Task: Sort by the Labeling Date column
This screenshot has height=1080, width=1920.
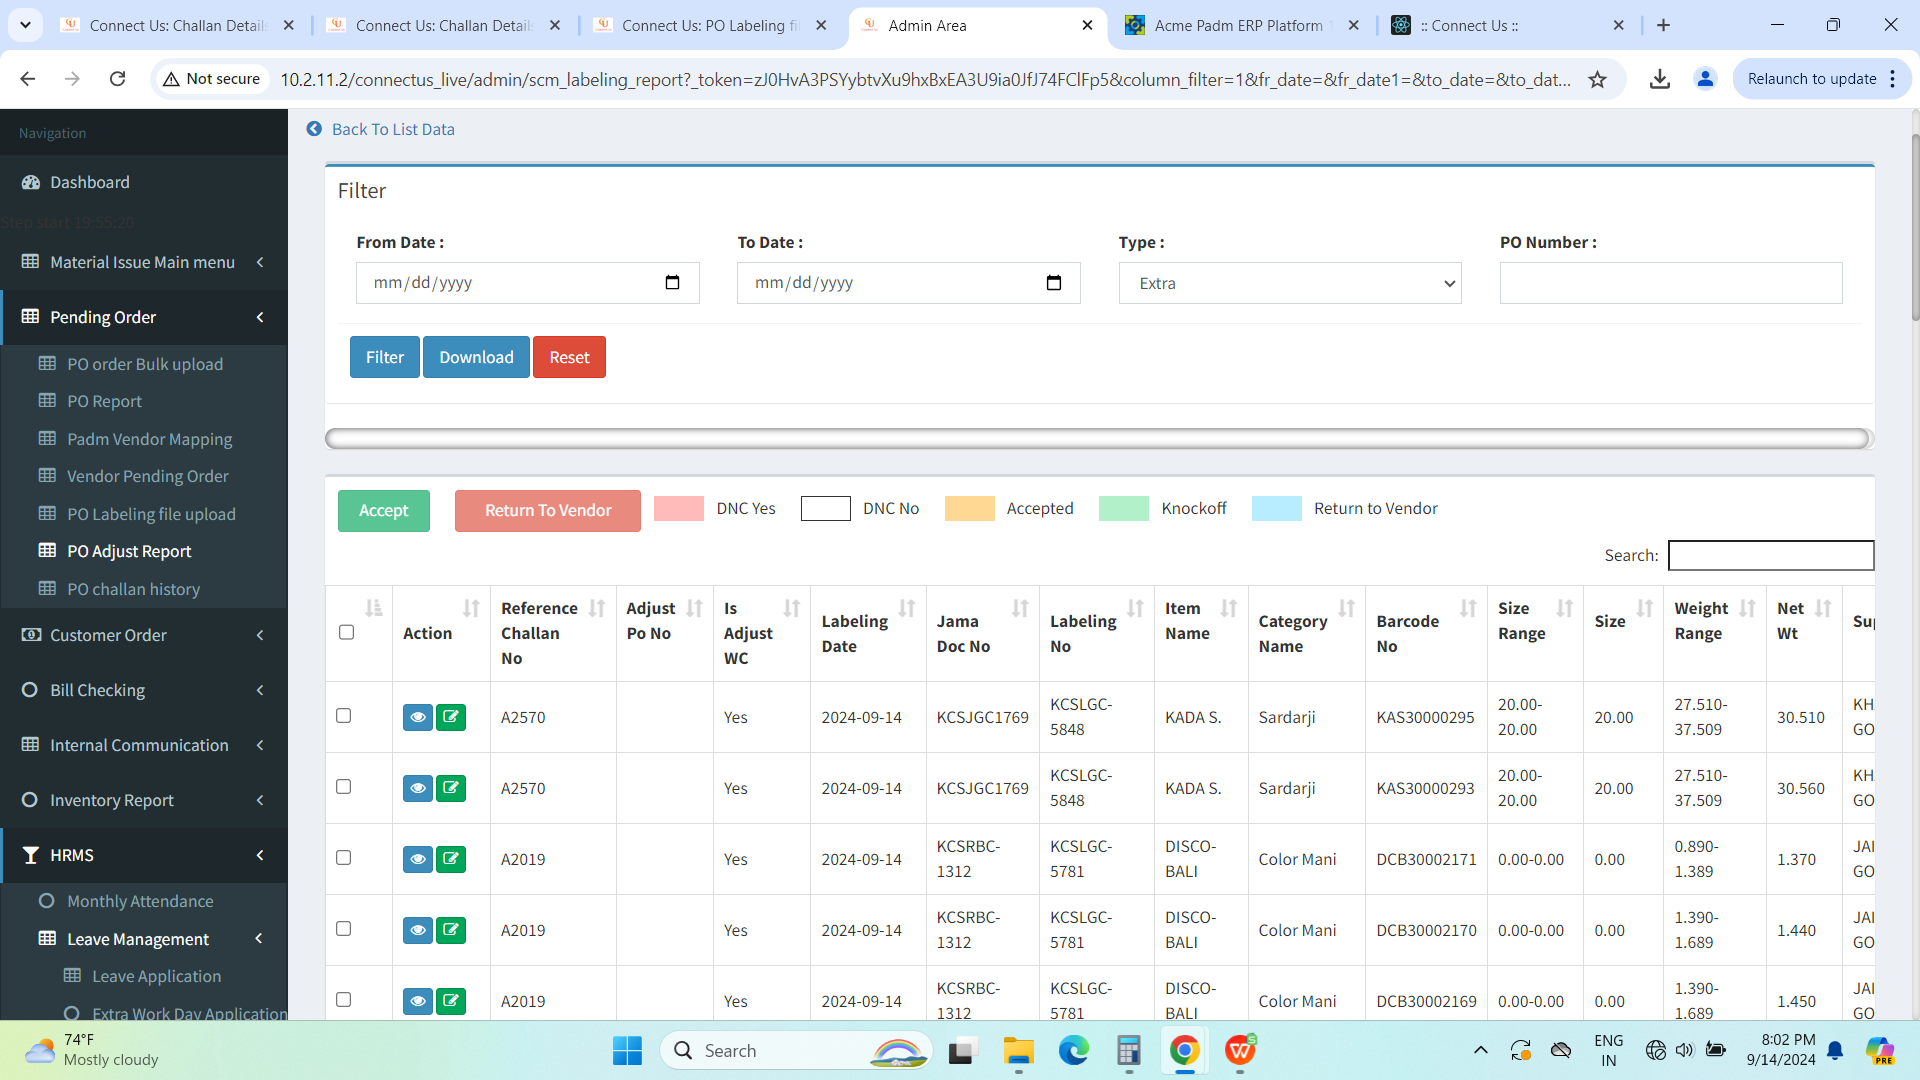Action: pyautogui.click(x=907, y=608)
